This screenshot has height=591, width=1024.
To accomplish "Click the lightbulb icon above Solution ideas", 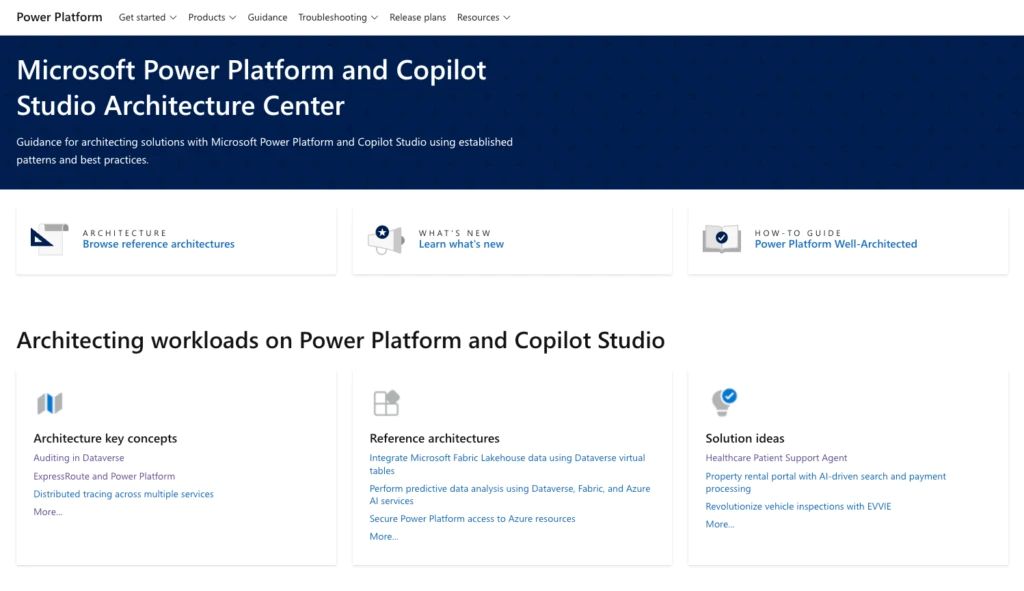I will point(724,402).
